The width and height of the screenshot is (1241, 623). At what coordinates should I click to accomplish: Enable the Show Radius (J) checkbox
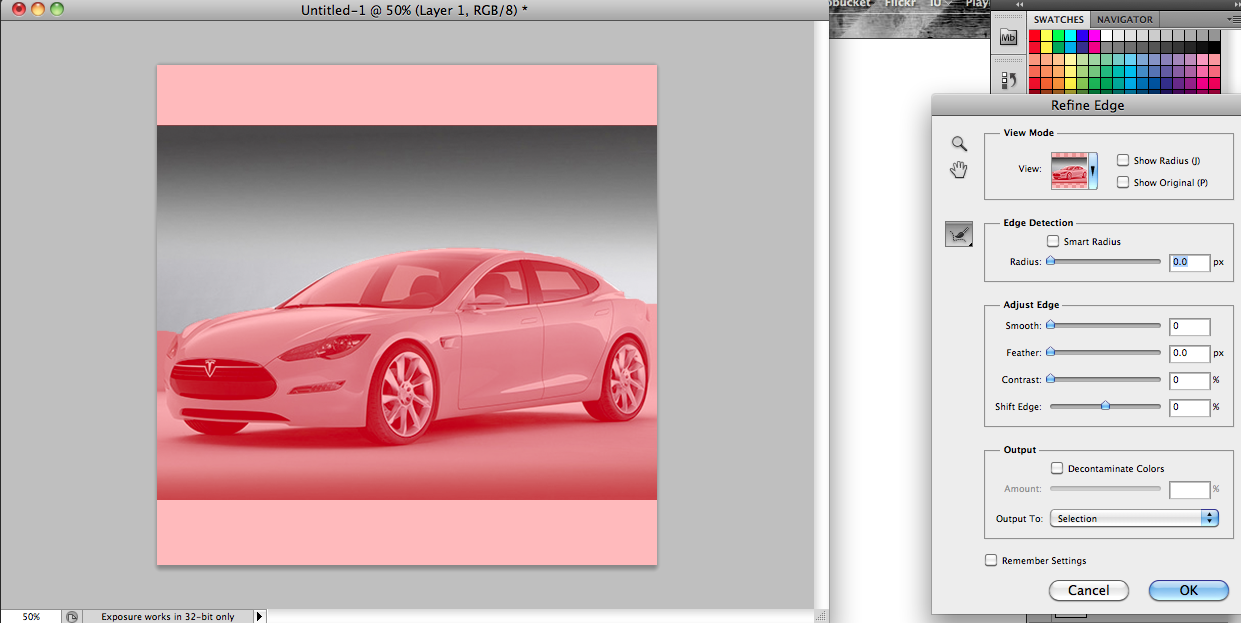(1123, 160)
